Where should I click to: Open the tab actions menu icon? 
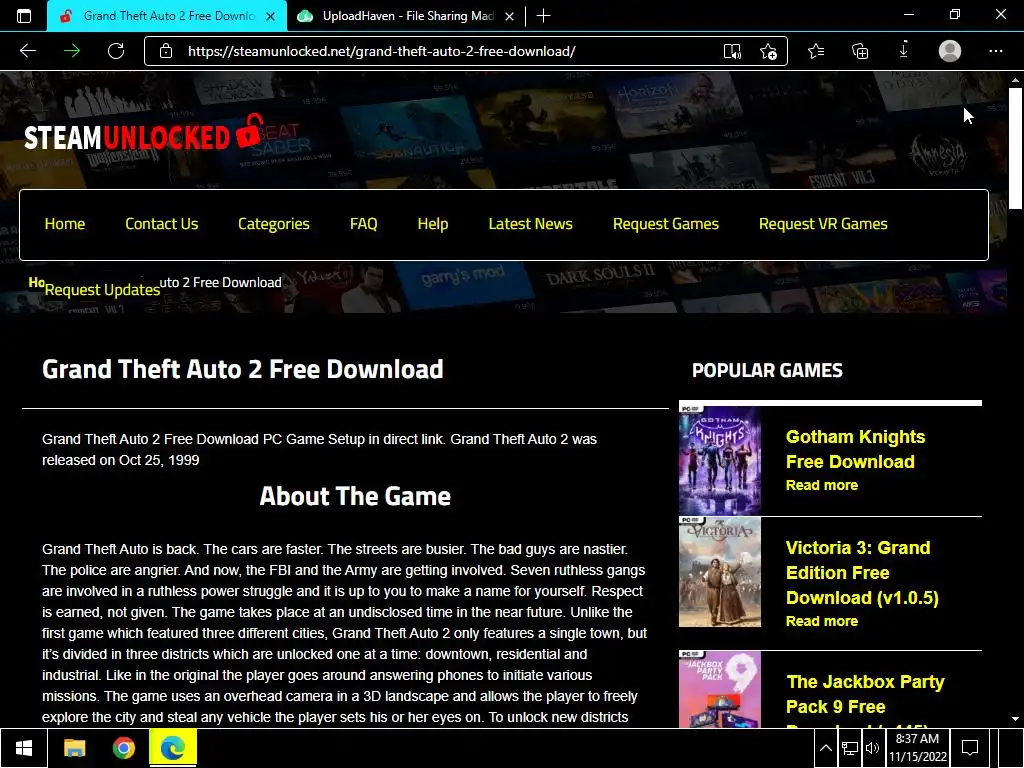tap(24, 16)
